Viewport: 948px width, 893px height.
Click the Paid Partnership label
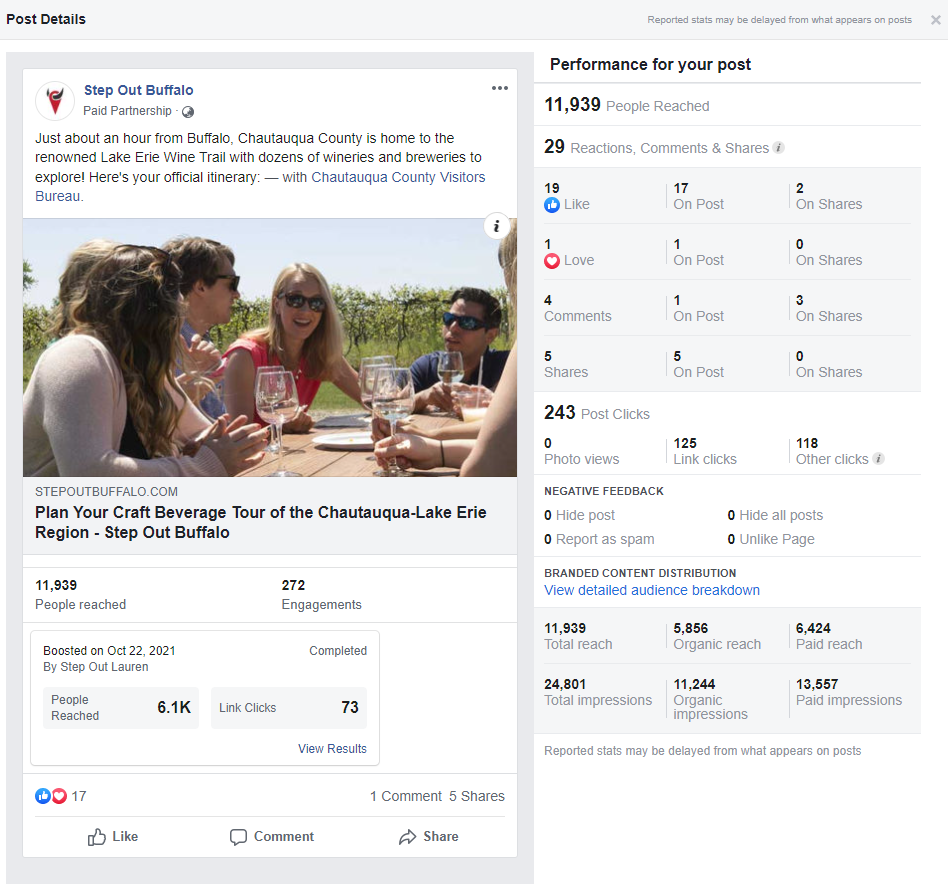(128, 111)
